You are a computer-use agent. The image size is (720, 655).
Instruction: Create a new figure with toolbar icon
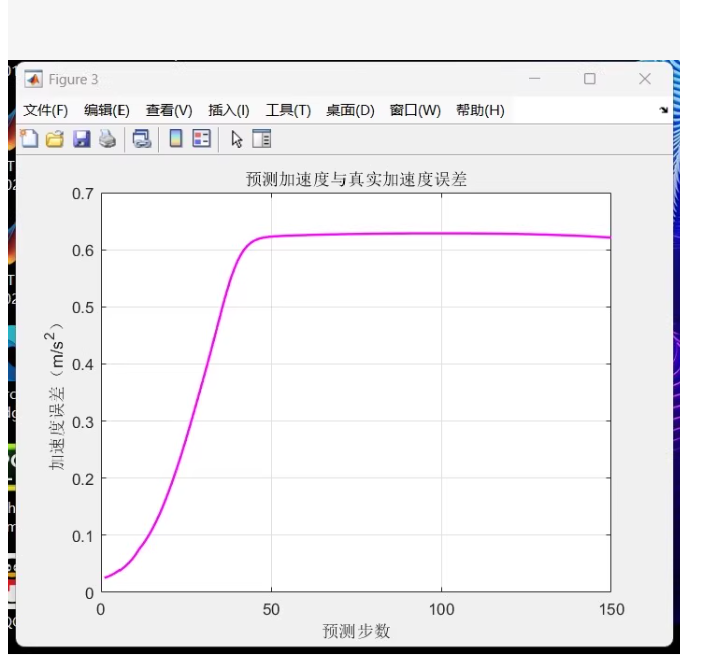pyautogui.click(x=29, y=139)
